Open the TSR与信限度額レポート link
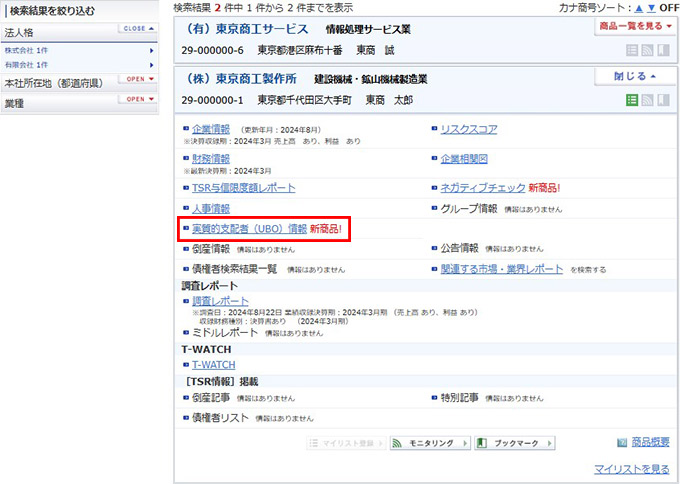680x484 pixels. tap(244, 188)
